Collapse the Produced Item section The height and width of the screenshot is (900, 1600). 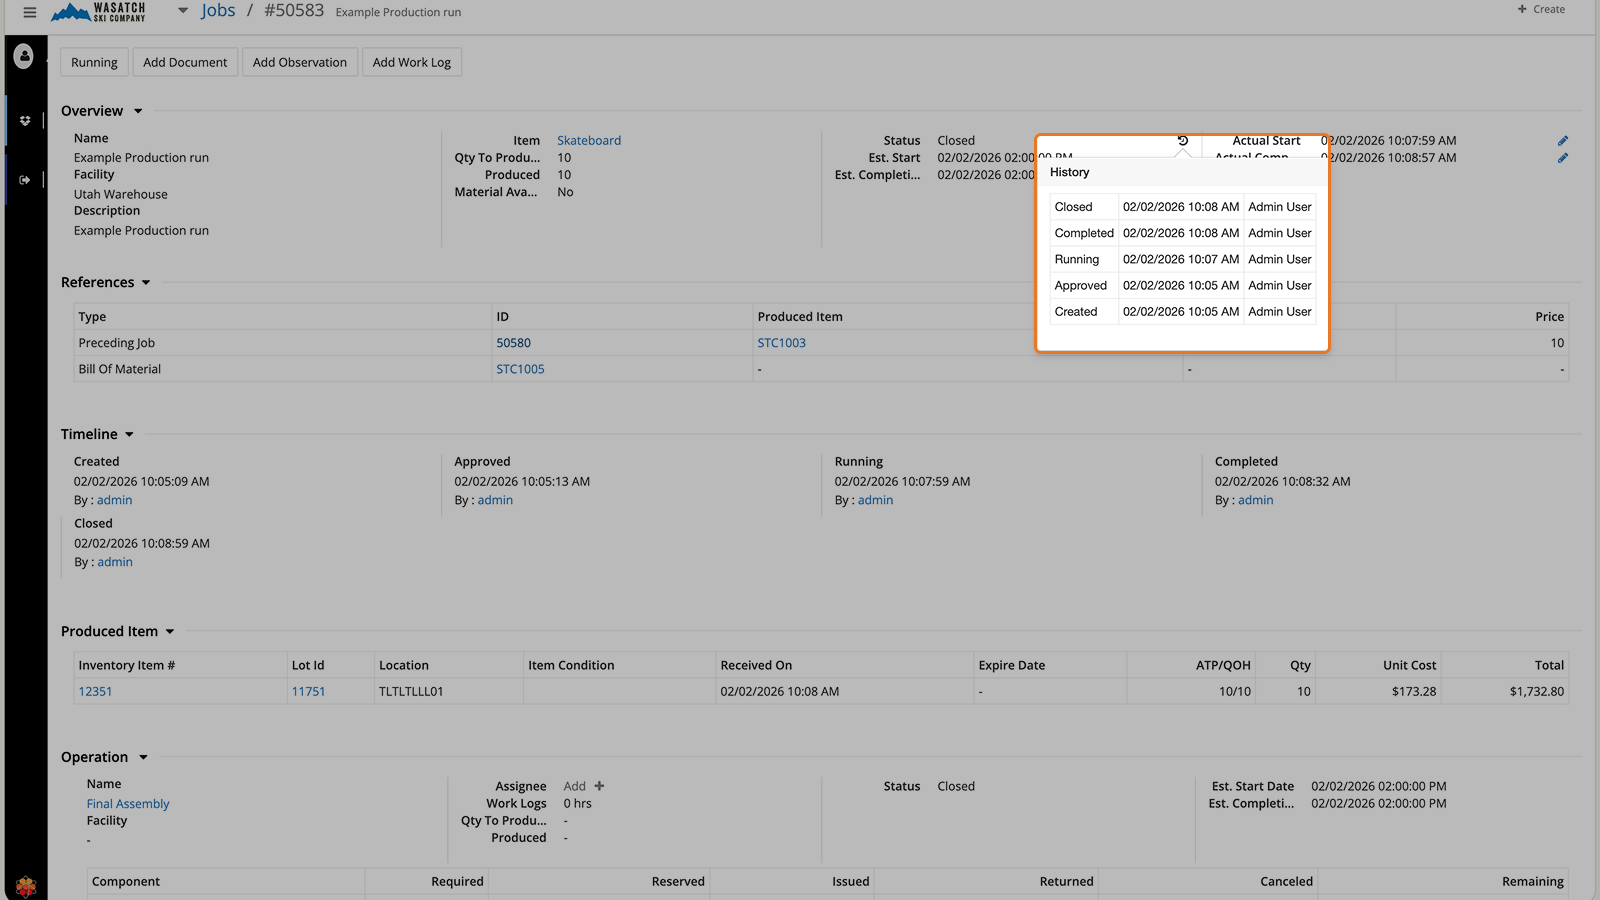171,631
